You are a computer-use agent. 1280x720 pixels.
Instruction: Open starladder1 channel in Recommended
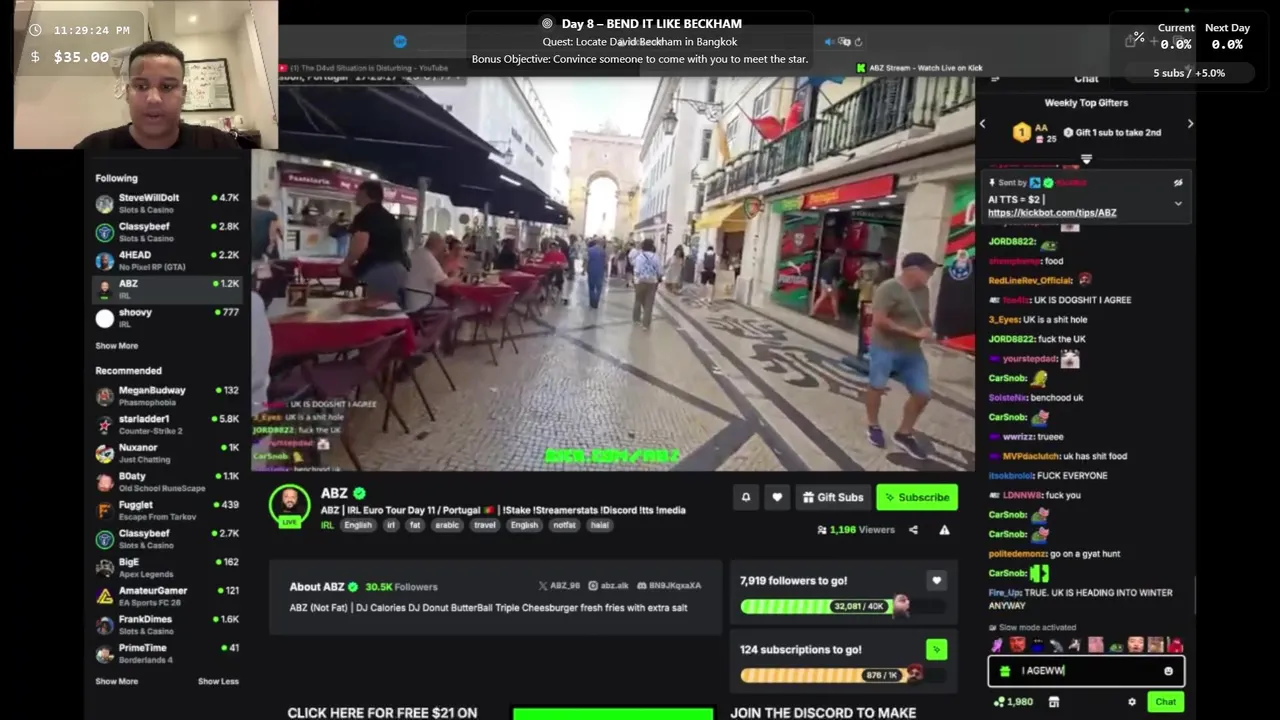168,424
